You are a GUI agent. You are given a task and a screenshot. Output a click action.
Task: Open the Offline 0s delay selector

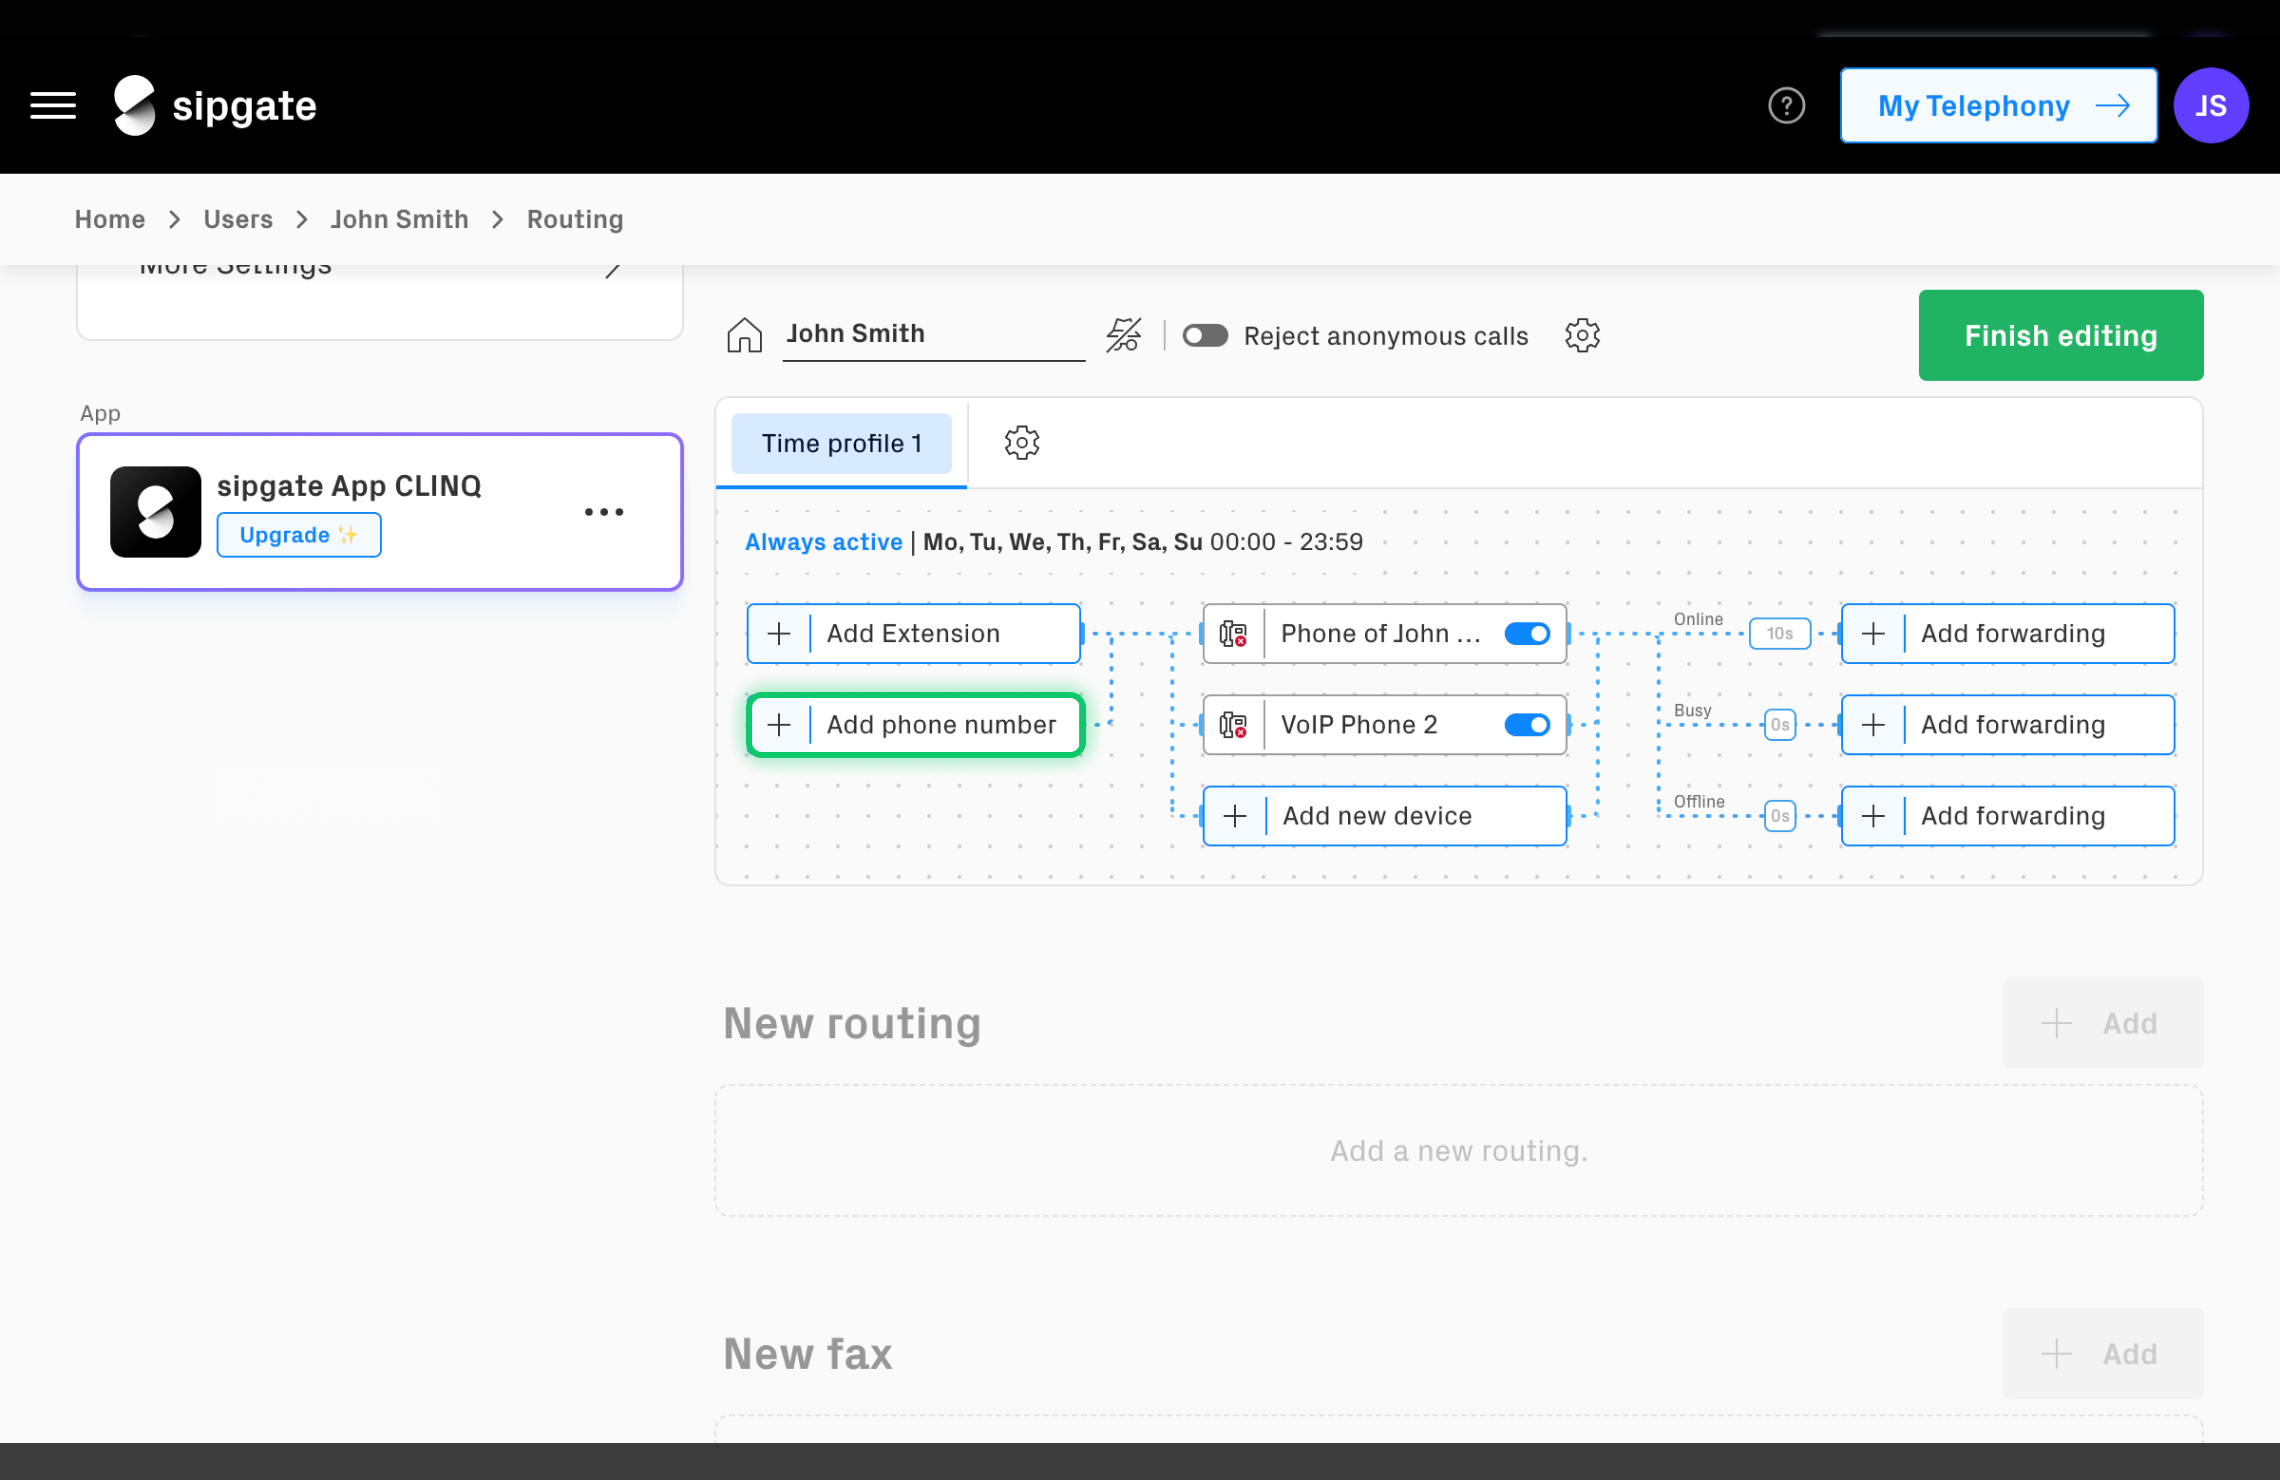[1779, 815]
